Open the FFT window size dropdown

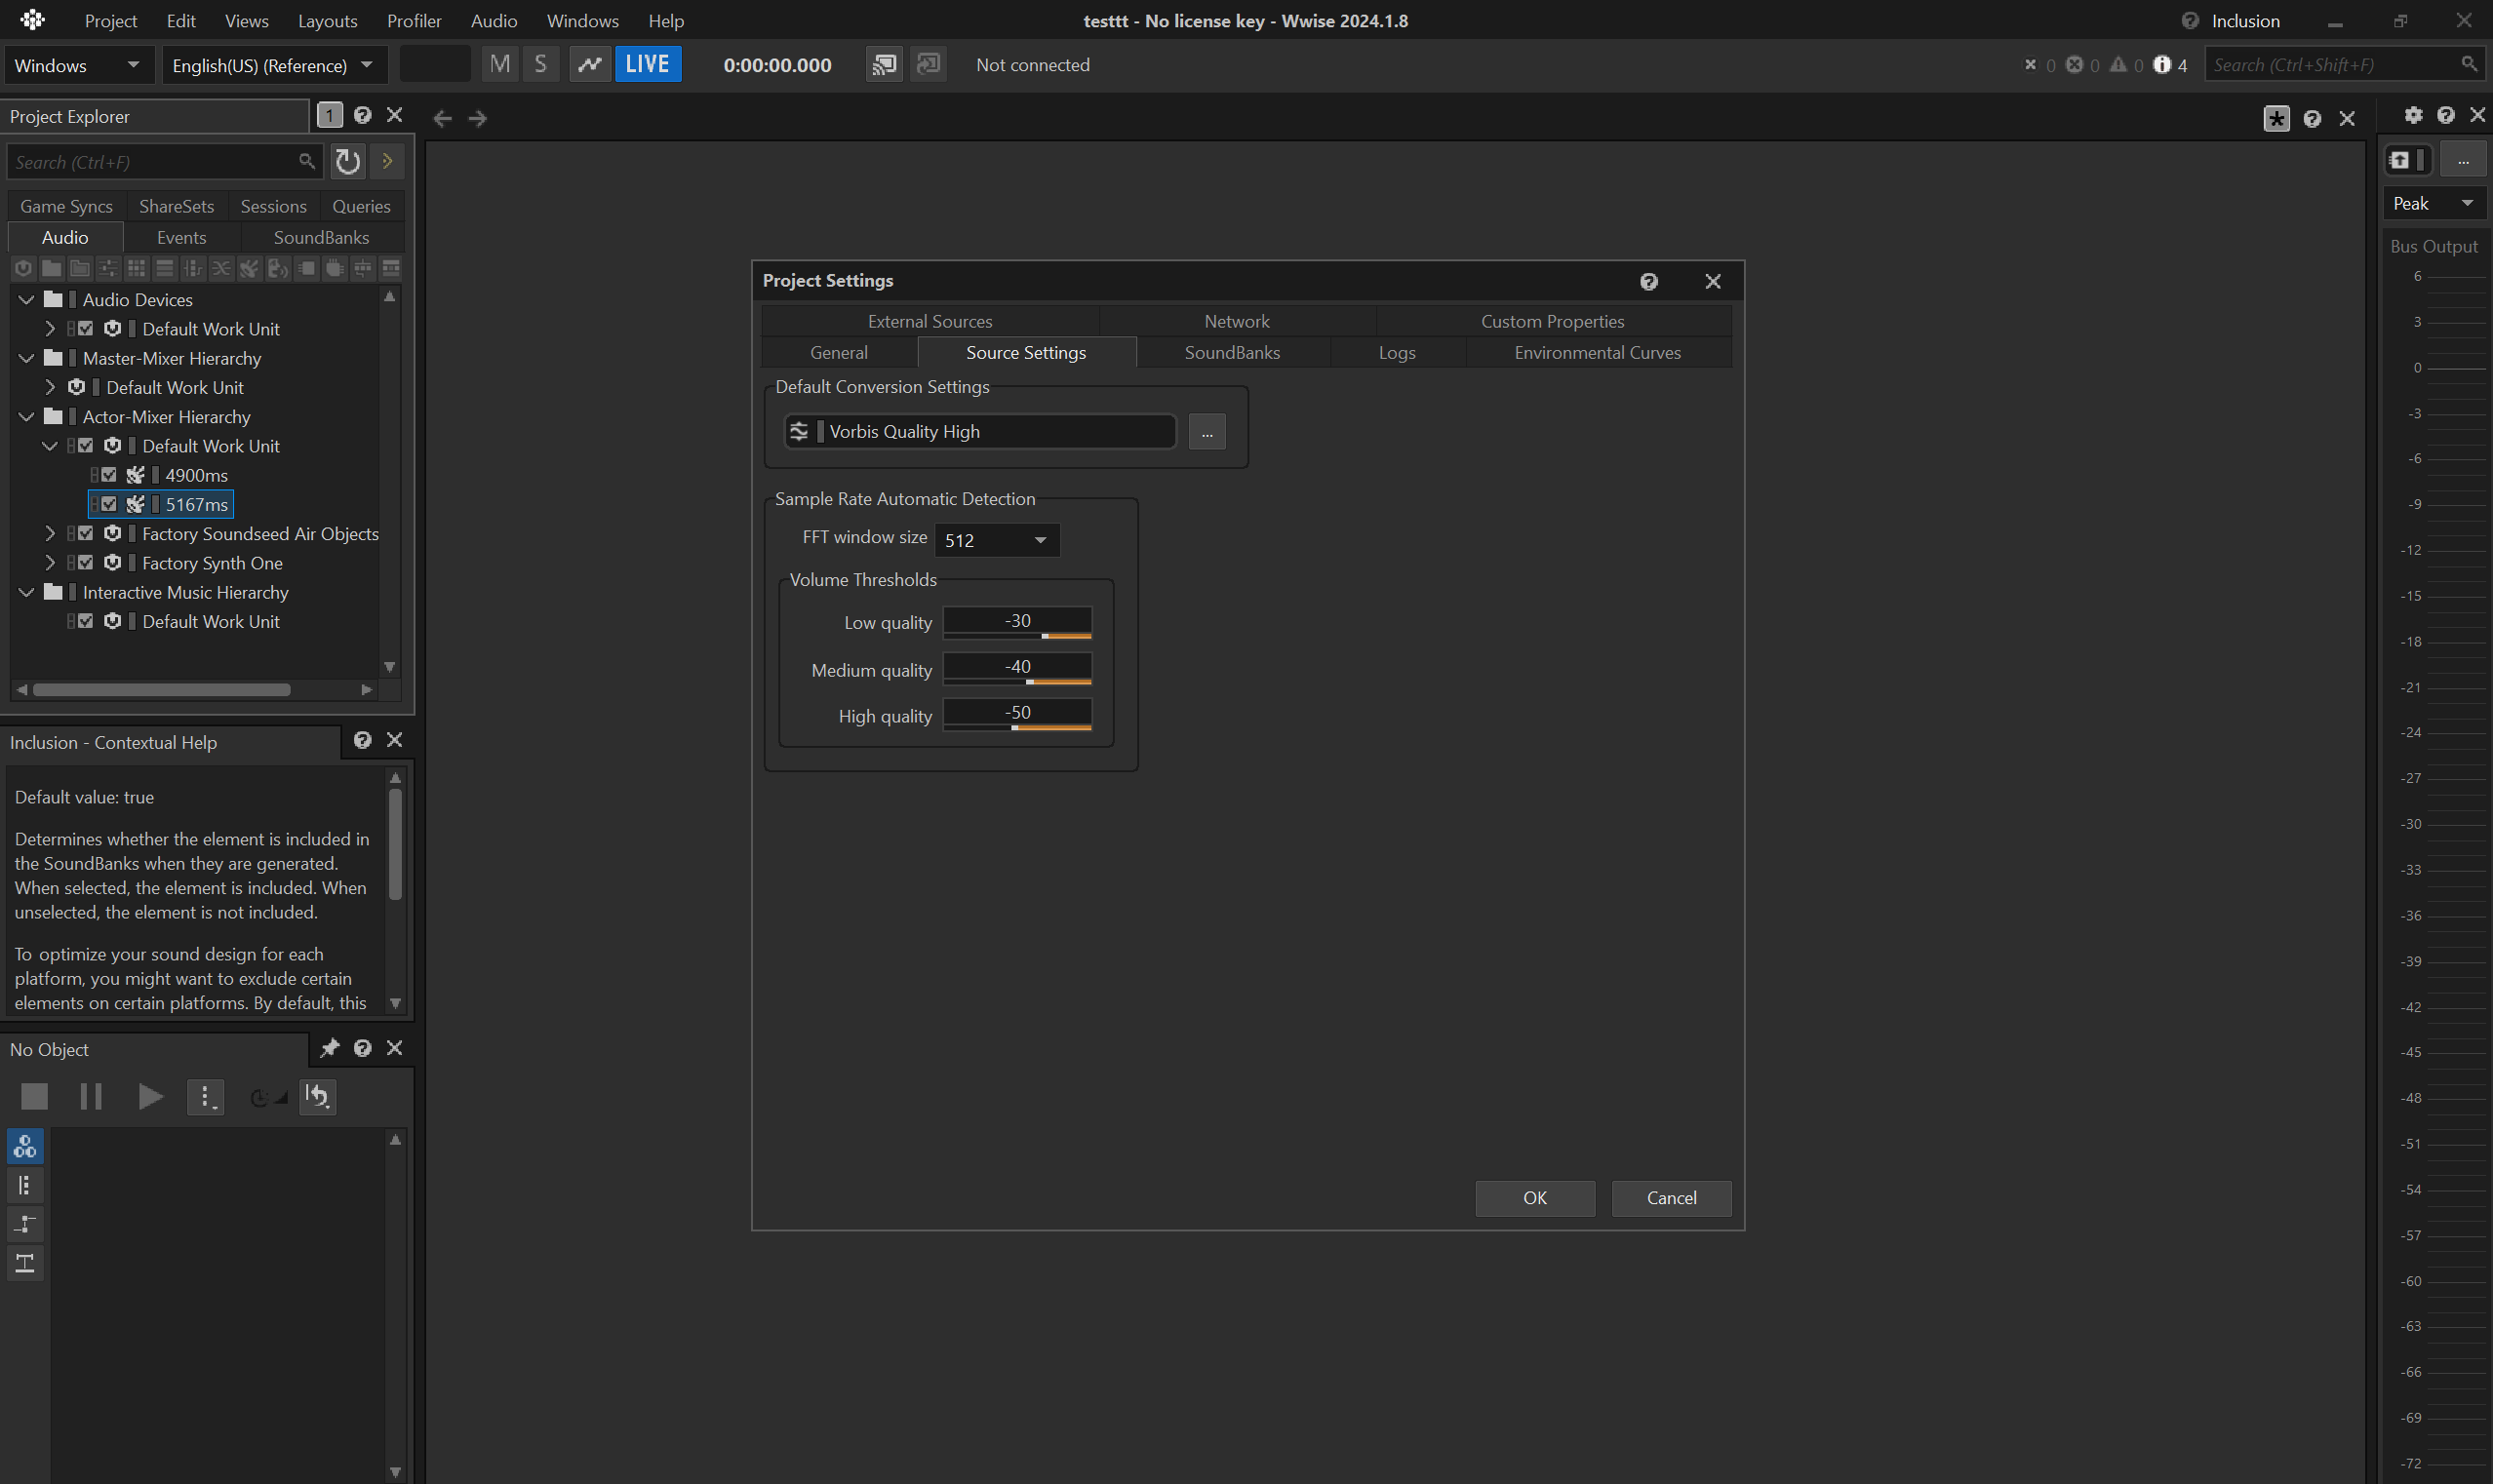[996, 540]
